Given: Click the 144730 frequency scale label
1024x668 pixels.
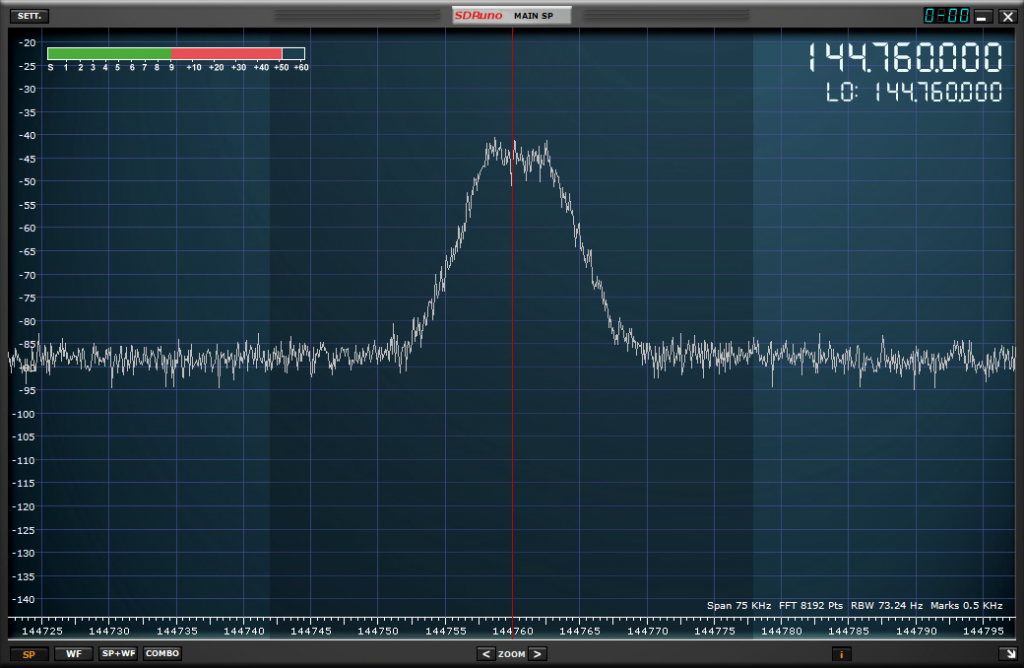Looking at the screenshot, I should click(109, 631).
